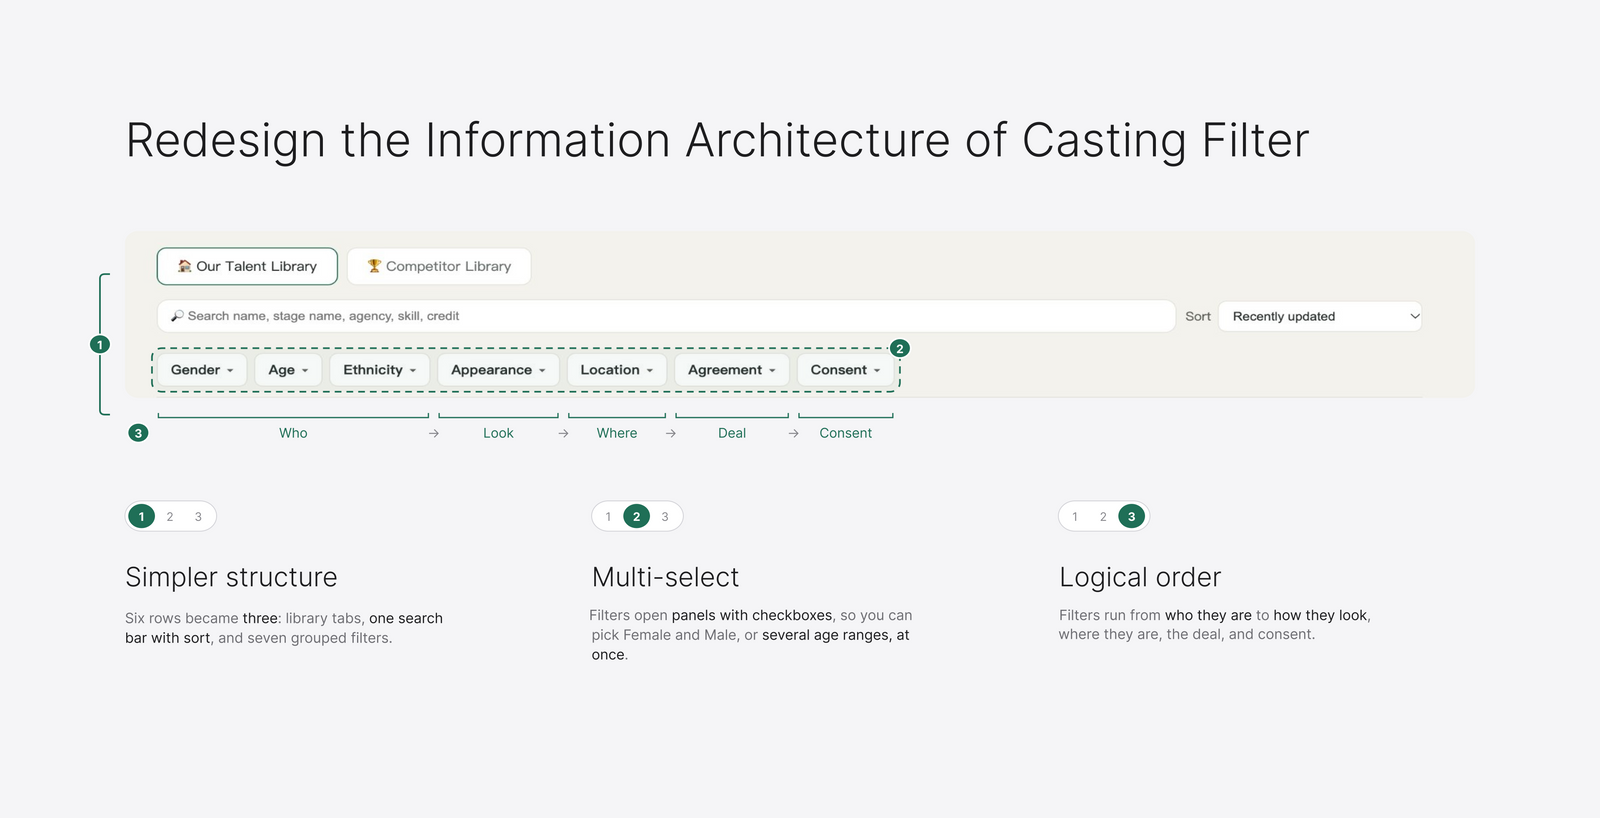Select the "Logical order" heading

[x=1140, y=577]
